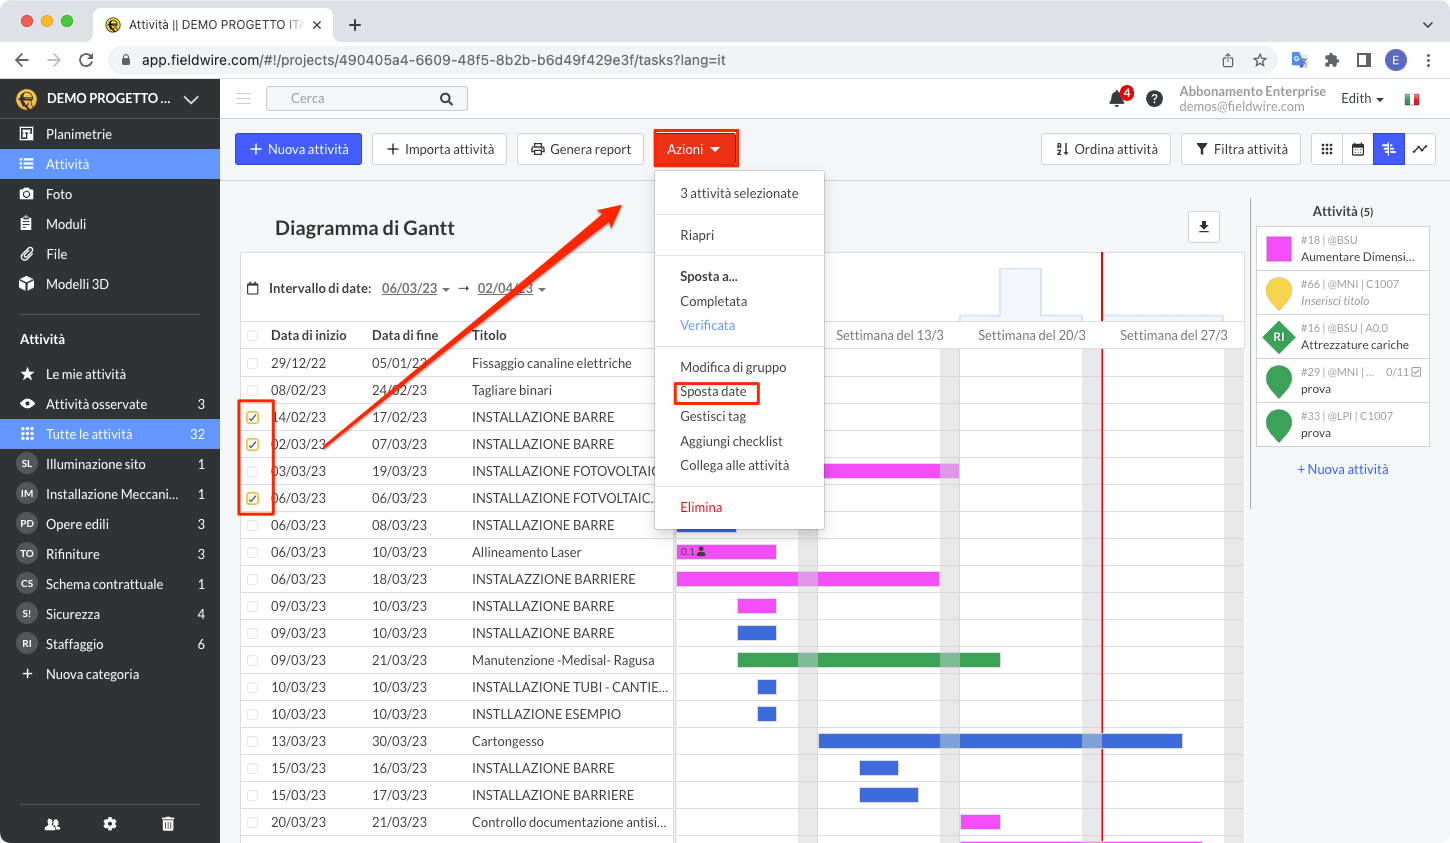Image resolution: width=1450 pixels, height=843 pixels.
Task: Uncheck the 14/02/23 INSTALLAZIONE BARRE task
Action: point(253,417)
